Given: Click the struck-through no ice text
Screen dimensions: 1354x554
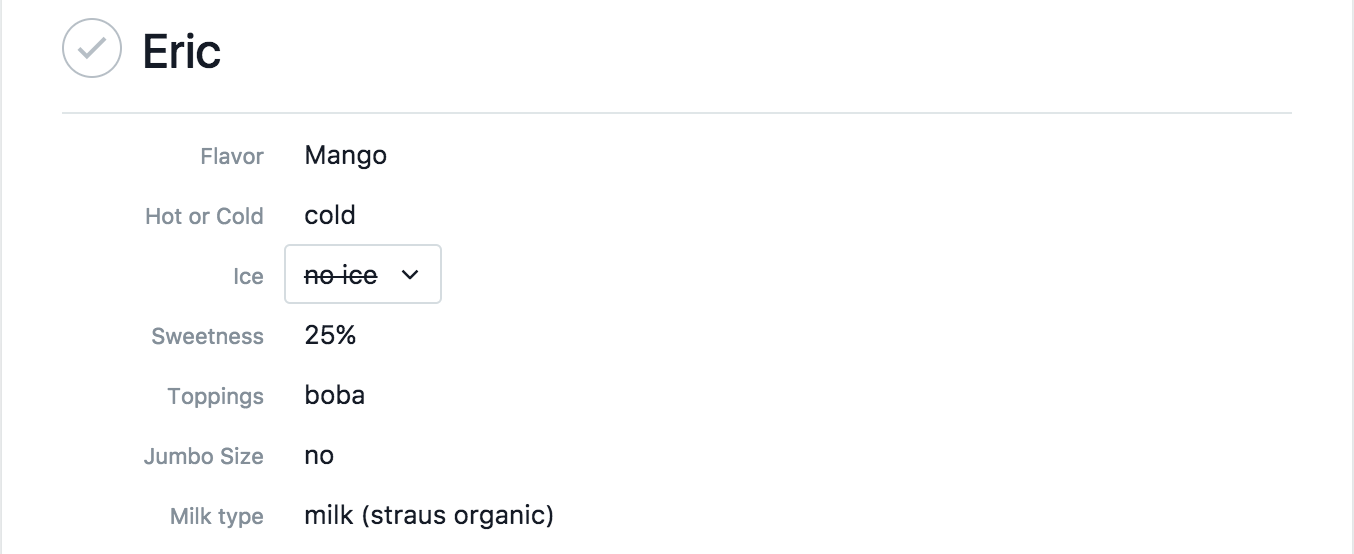Looking at the screenshot, I should 341,275.
